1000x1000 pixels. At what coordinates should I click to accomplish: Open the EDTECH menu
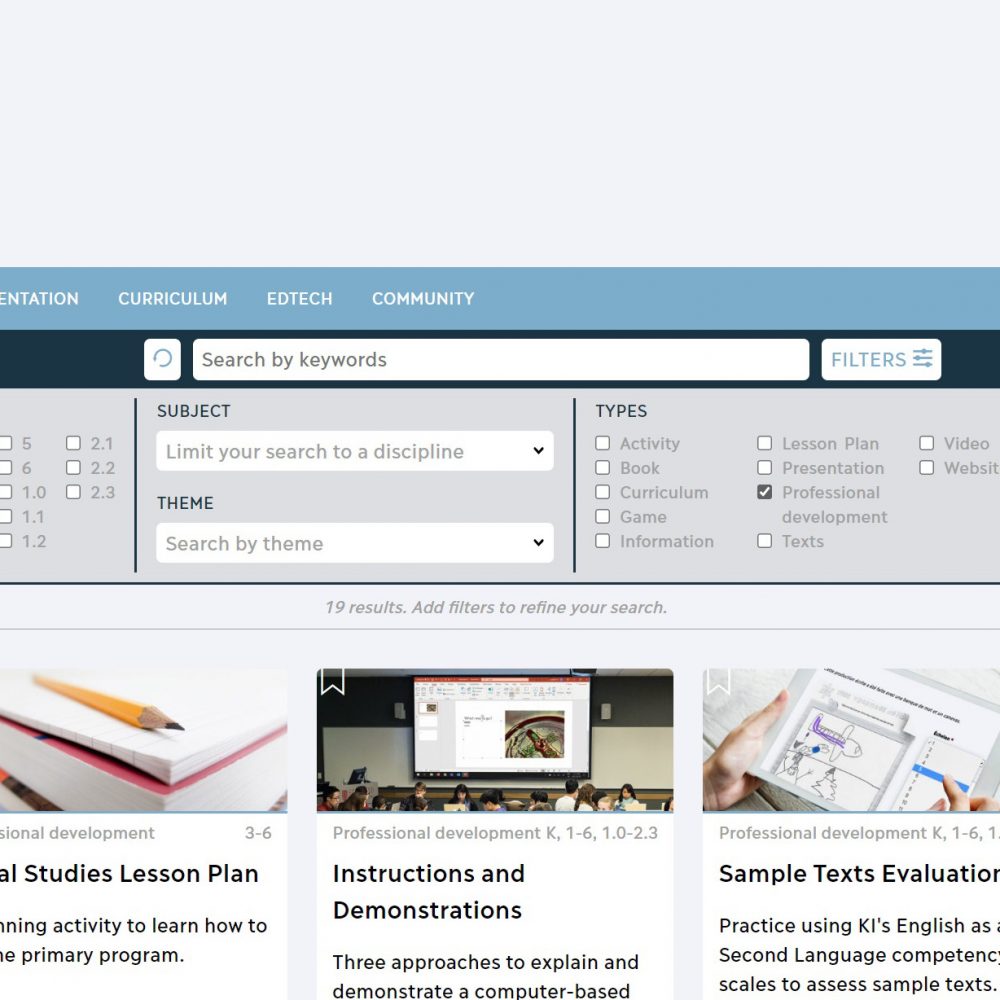click(x=299, y=298)
